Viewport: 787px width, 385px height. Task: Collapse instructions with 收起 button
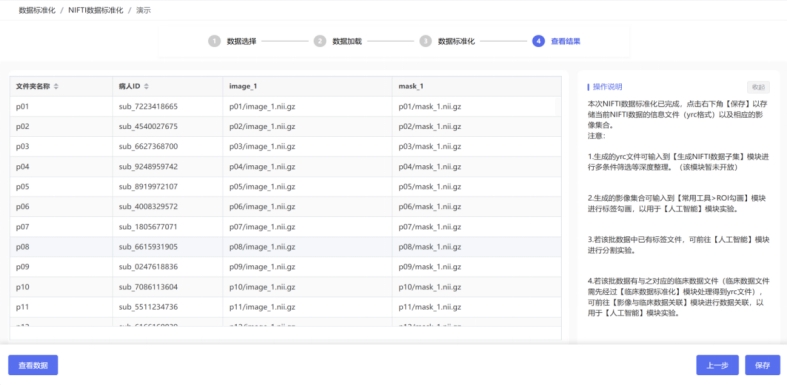click(x=758, y=87)
